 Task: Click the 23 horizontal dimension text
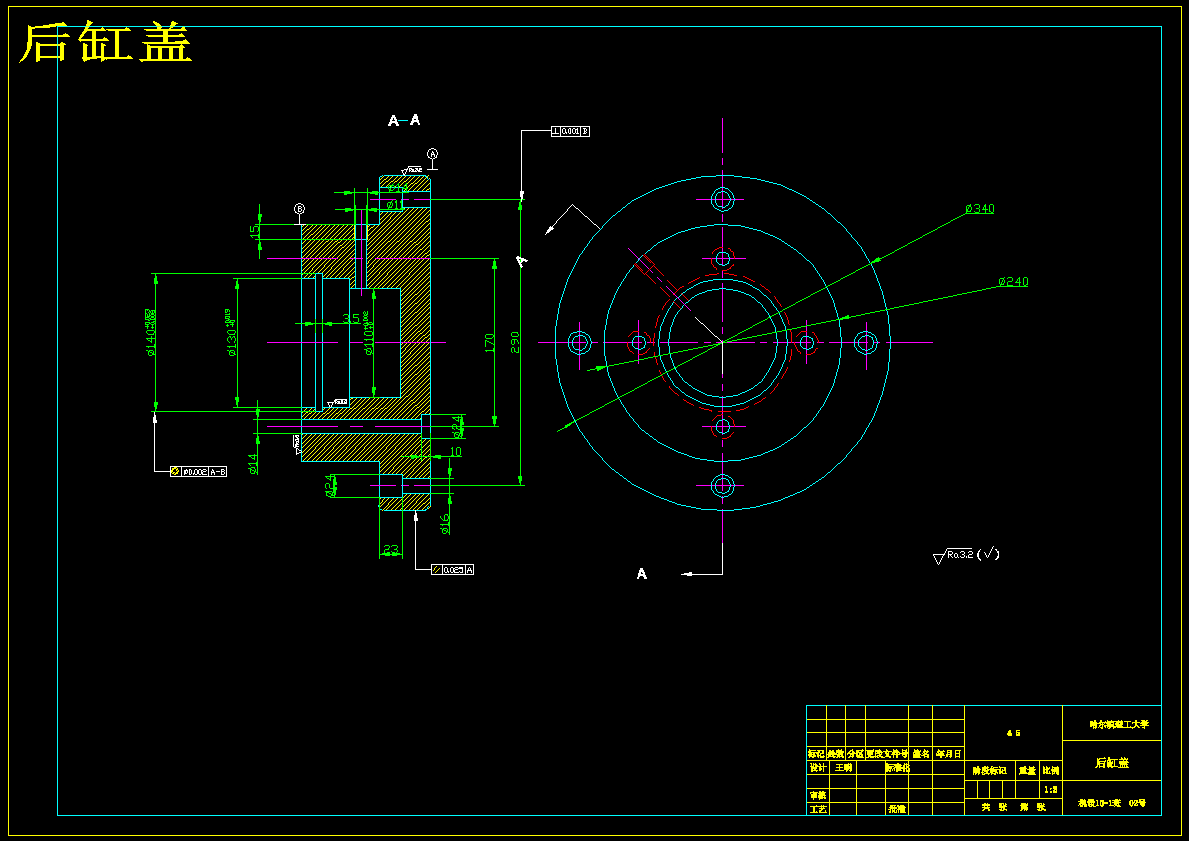point(391,549)
